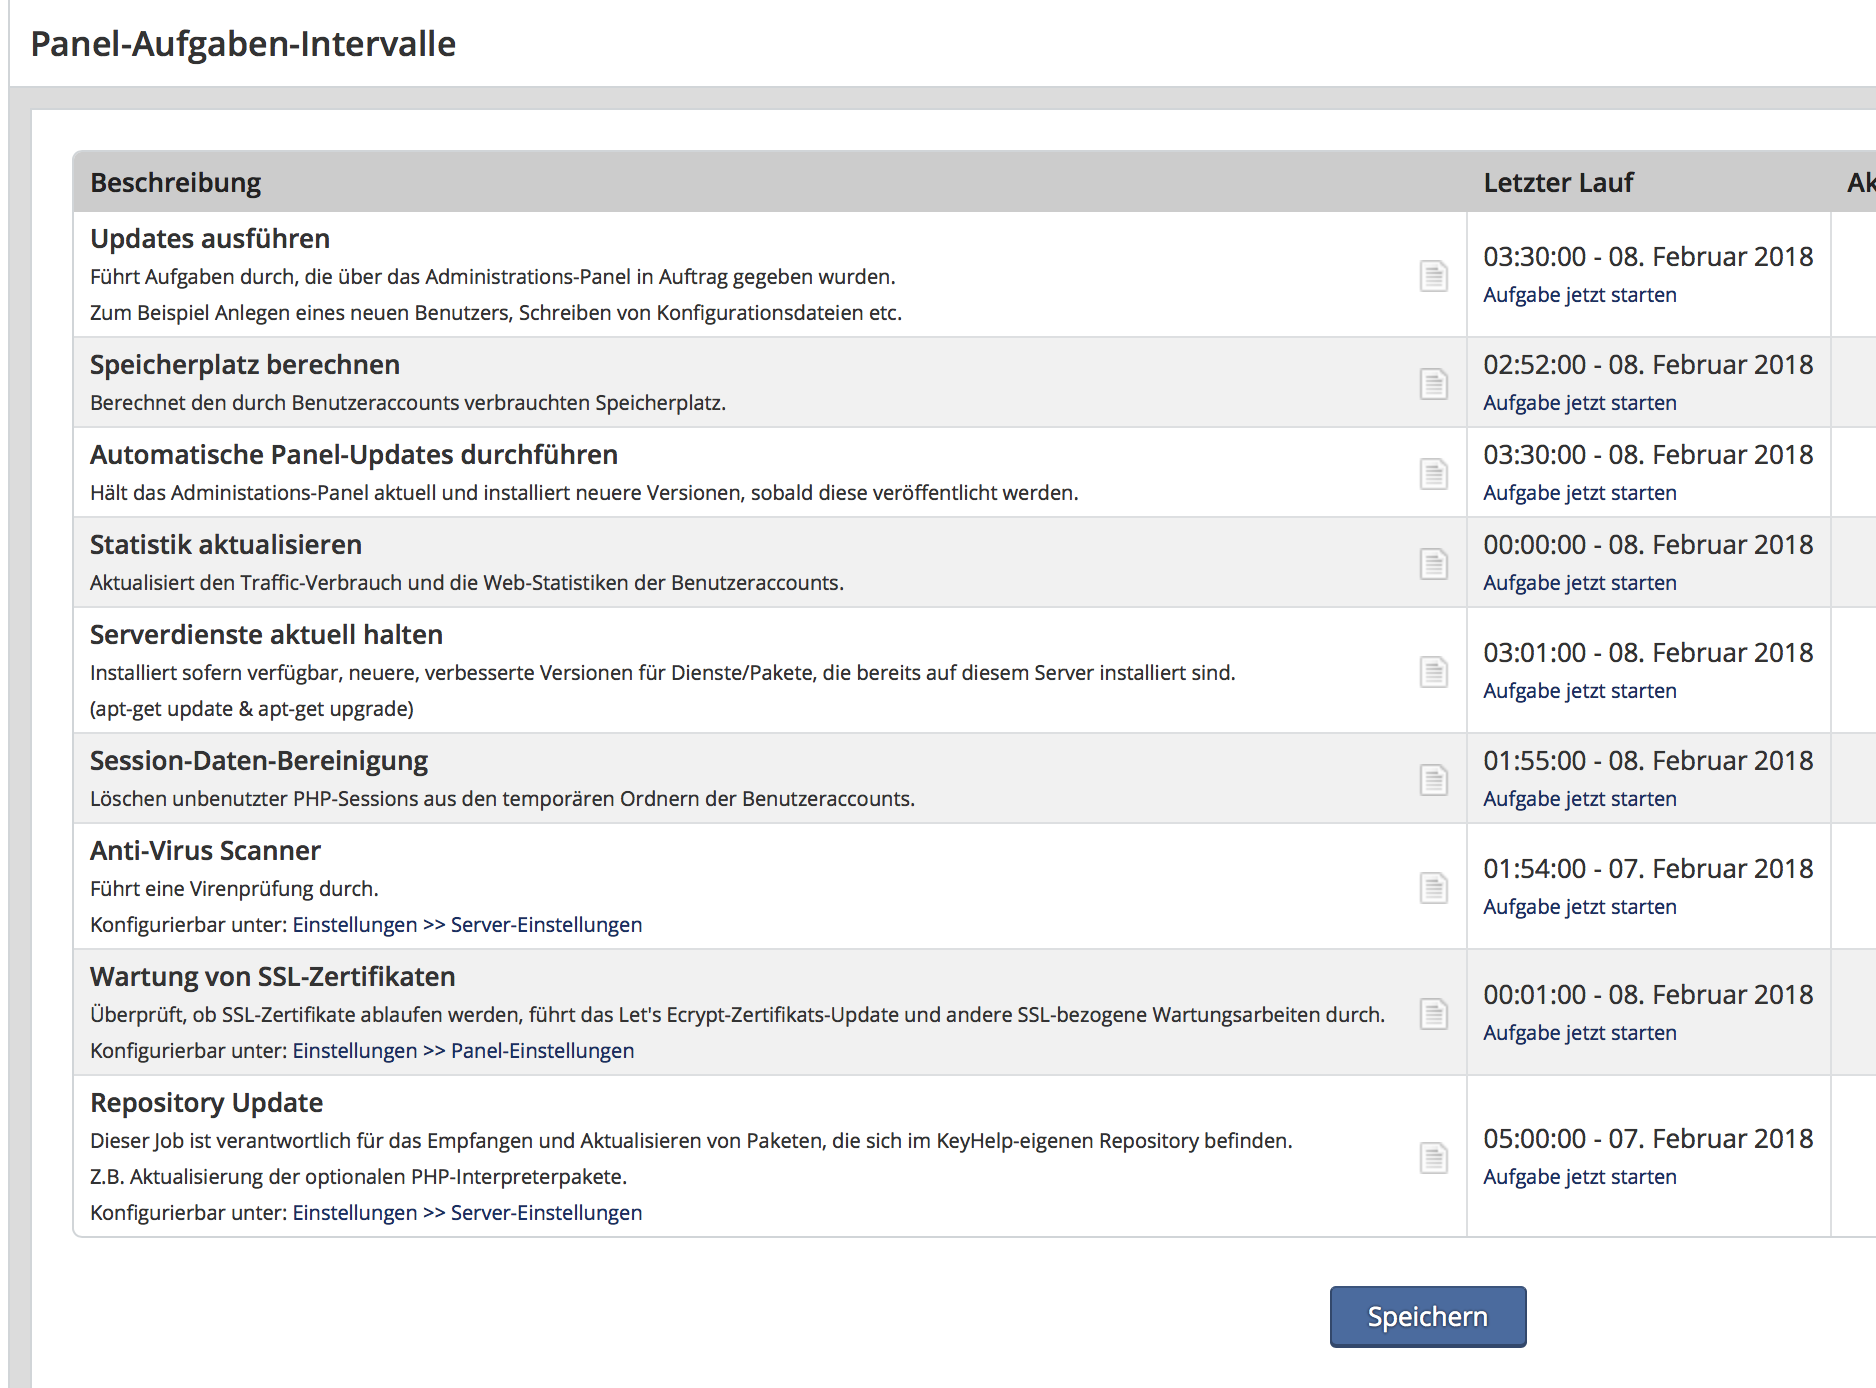Run Repository Update task now
Viewport: 1876px width, 1388px height.
[x=1579, y=1177]
